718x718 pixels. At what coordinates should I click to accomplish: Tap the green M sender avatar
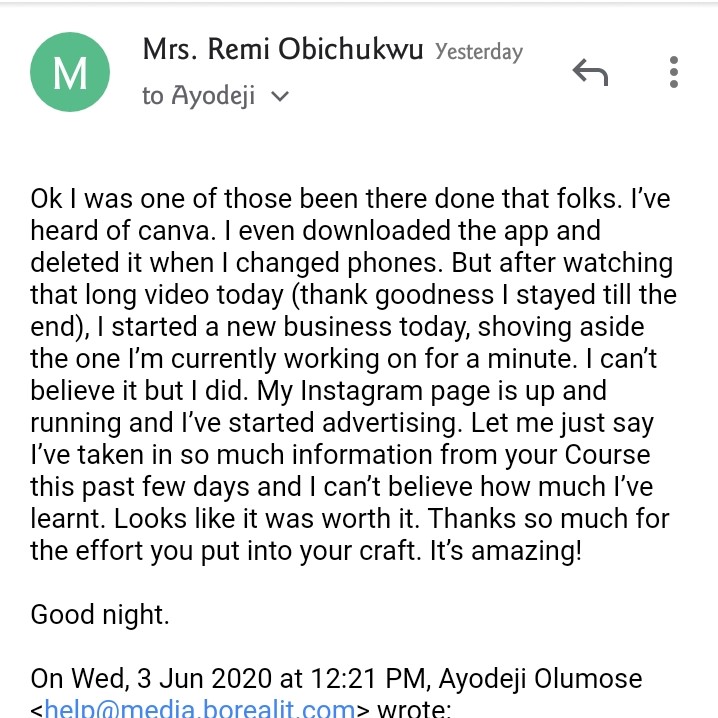pos(70,72)
